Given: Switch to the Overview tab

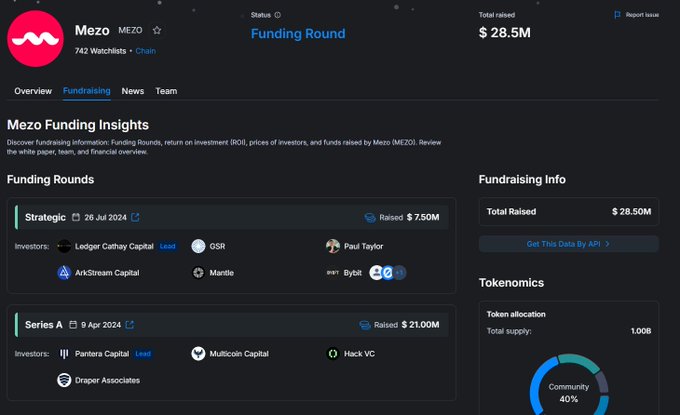Looking at the screenshot, I should tap(33, 91).
